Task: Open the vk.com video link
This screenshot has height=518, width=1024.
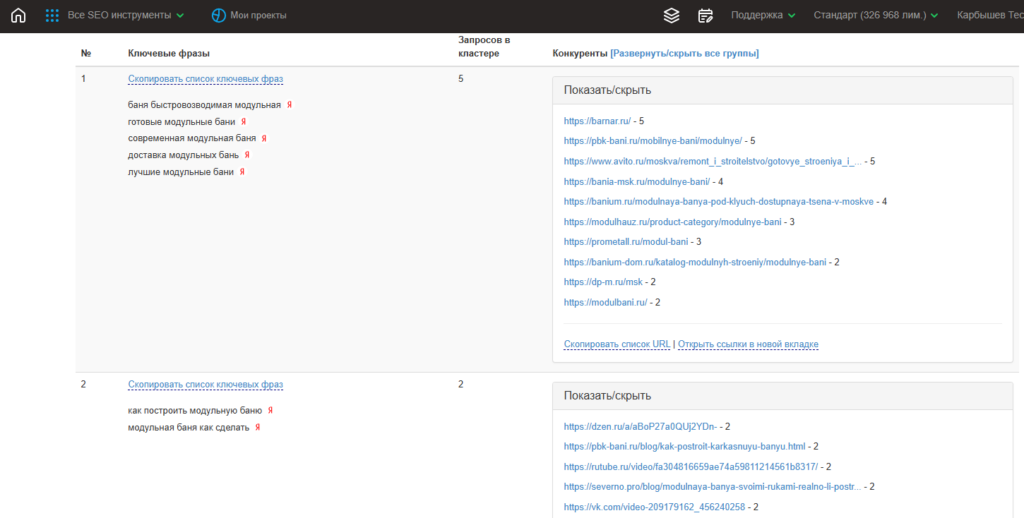Action: [654, 507]
